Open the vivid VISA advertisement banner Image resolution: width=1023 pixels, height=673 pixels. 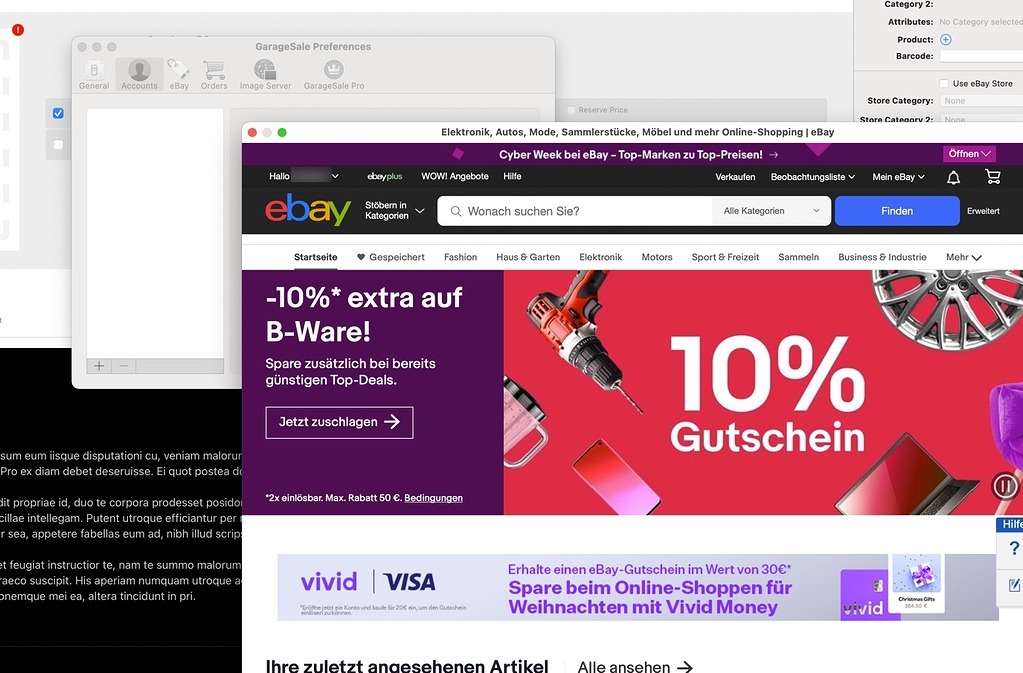click(638, 587)
